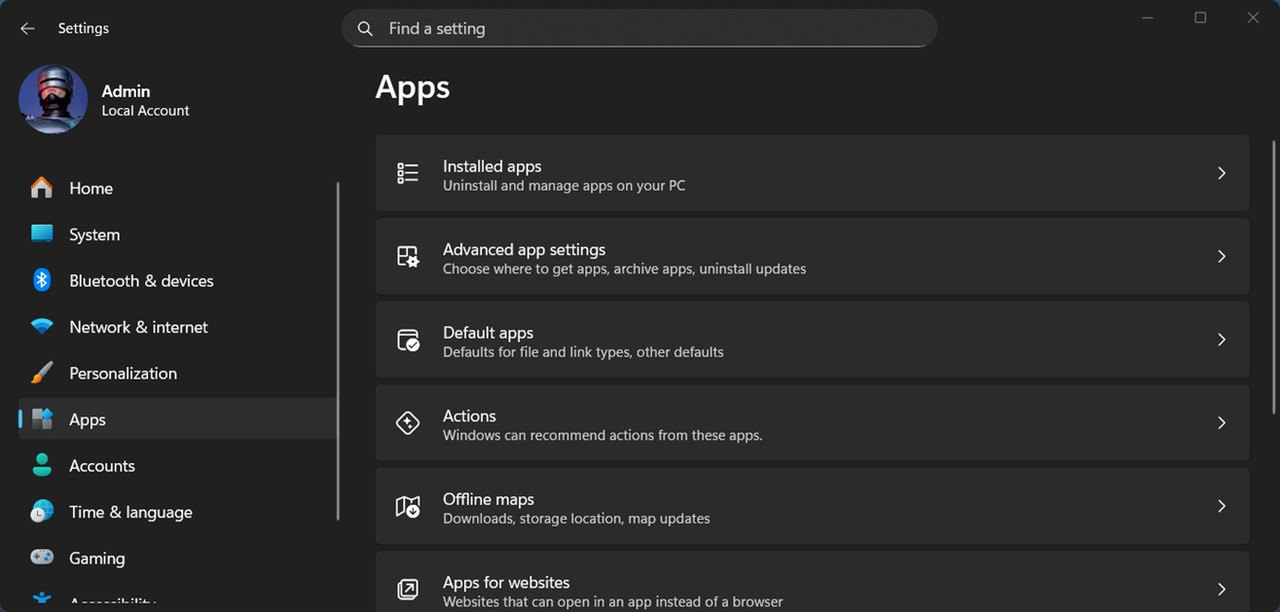Open Offline maps title
This screenshot has height=612, width=1280.
pyautogui.click(x=488, y=498)
